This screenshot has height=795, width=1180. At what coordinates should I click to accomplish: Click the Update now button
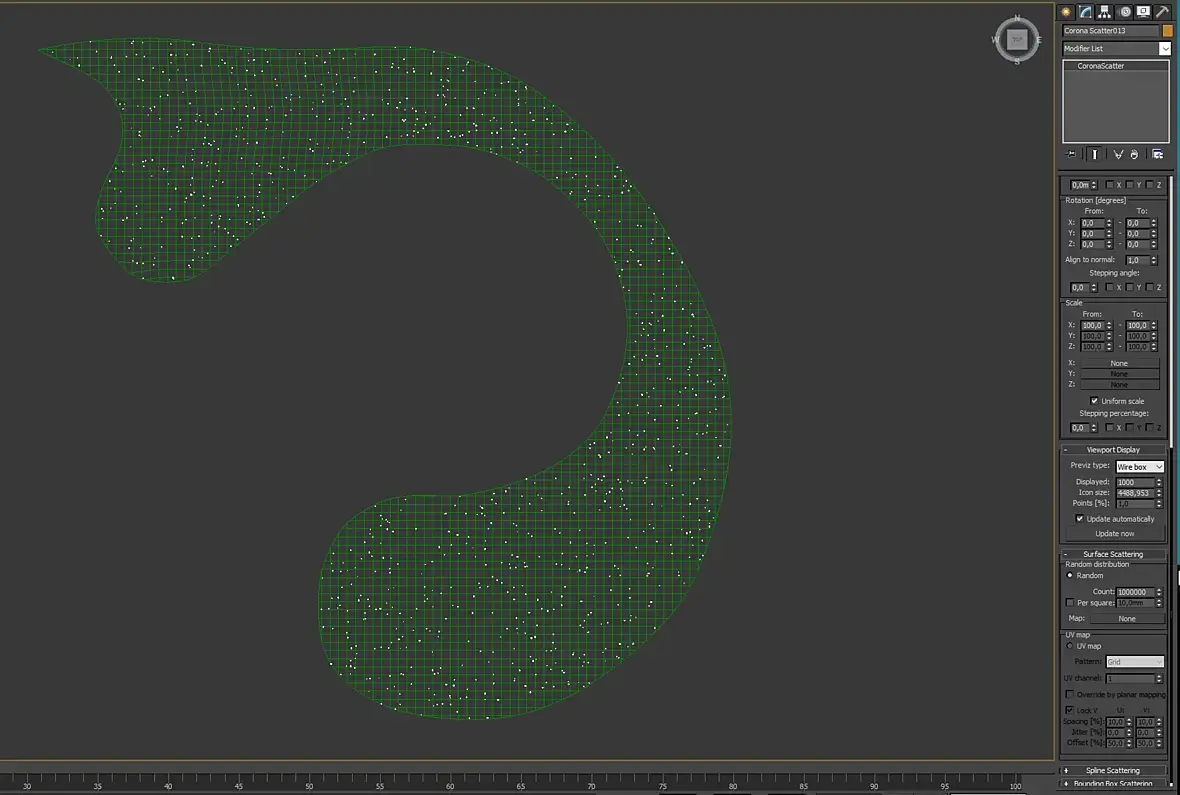1115,534
